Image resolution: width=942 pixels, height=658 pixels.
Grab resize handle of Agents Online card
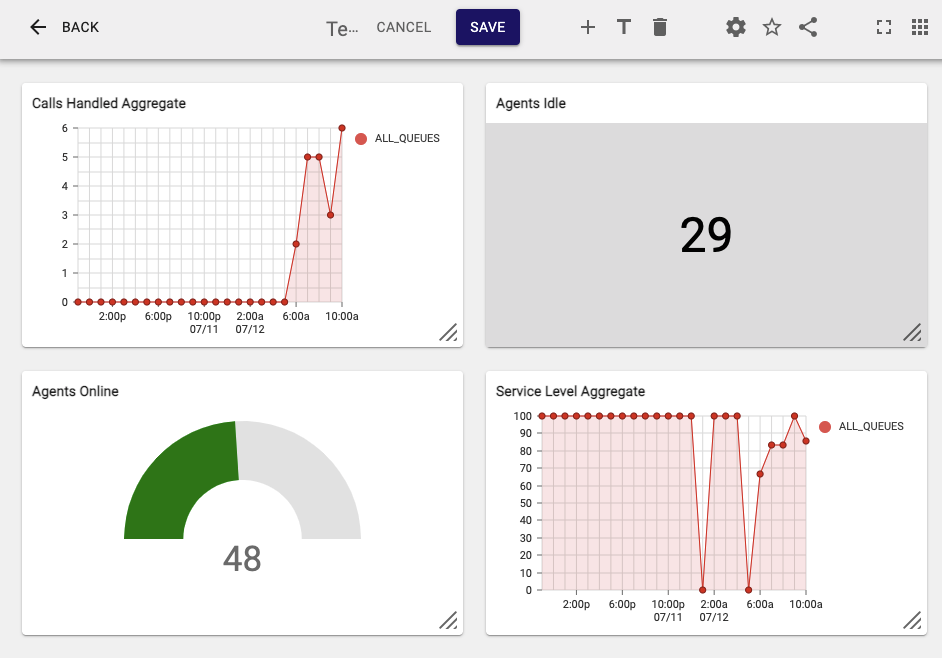pyautogui.click(x=448, y=620)
